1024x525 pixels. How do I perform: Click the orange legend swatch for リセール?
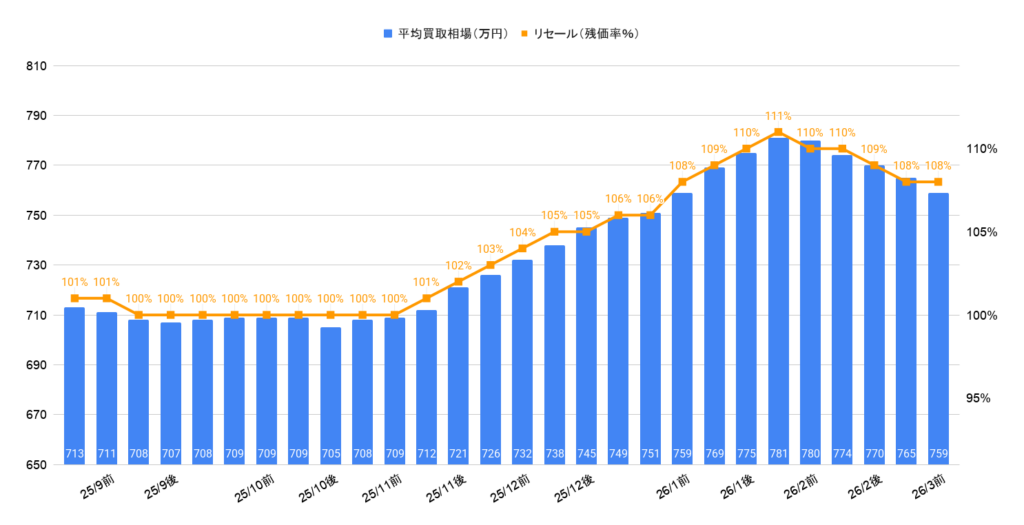click(x=524, y=33)
